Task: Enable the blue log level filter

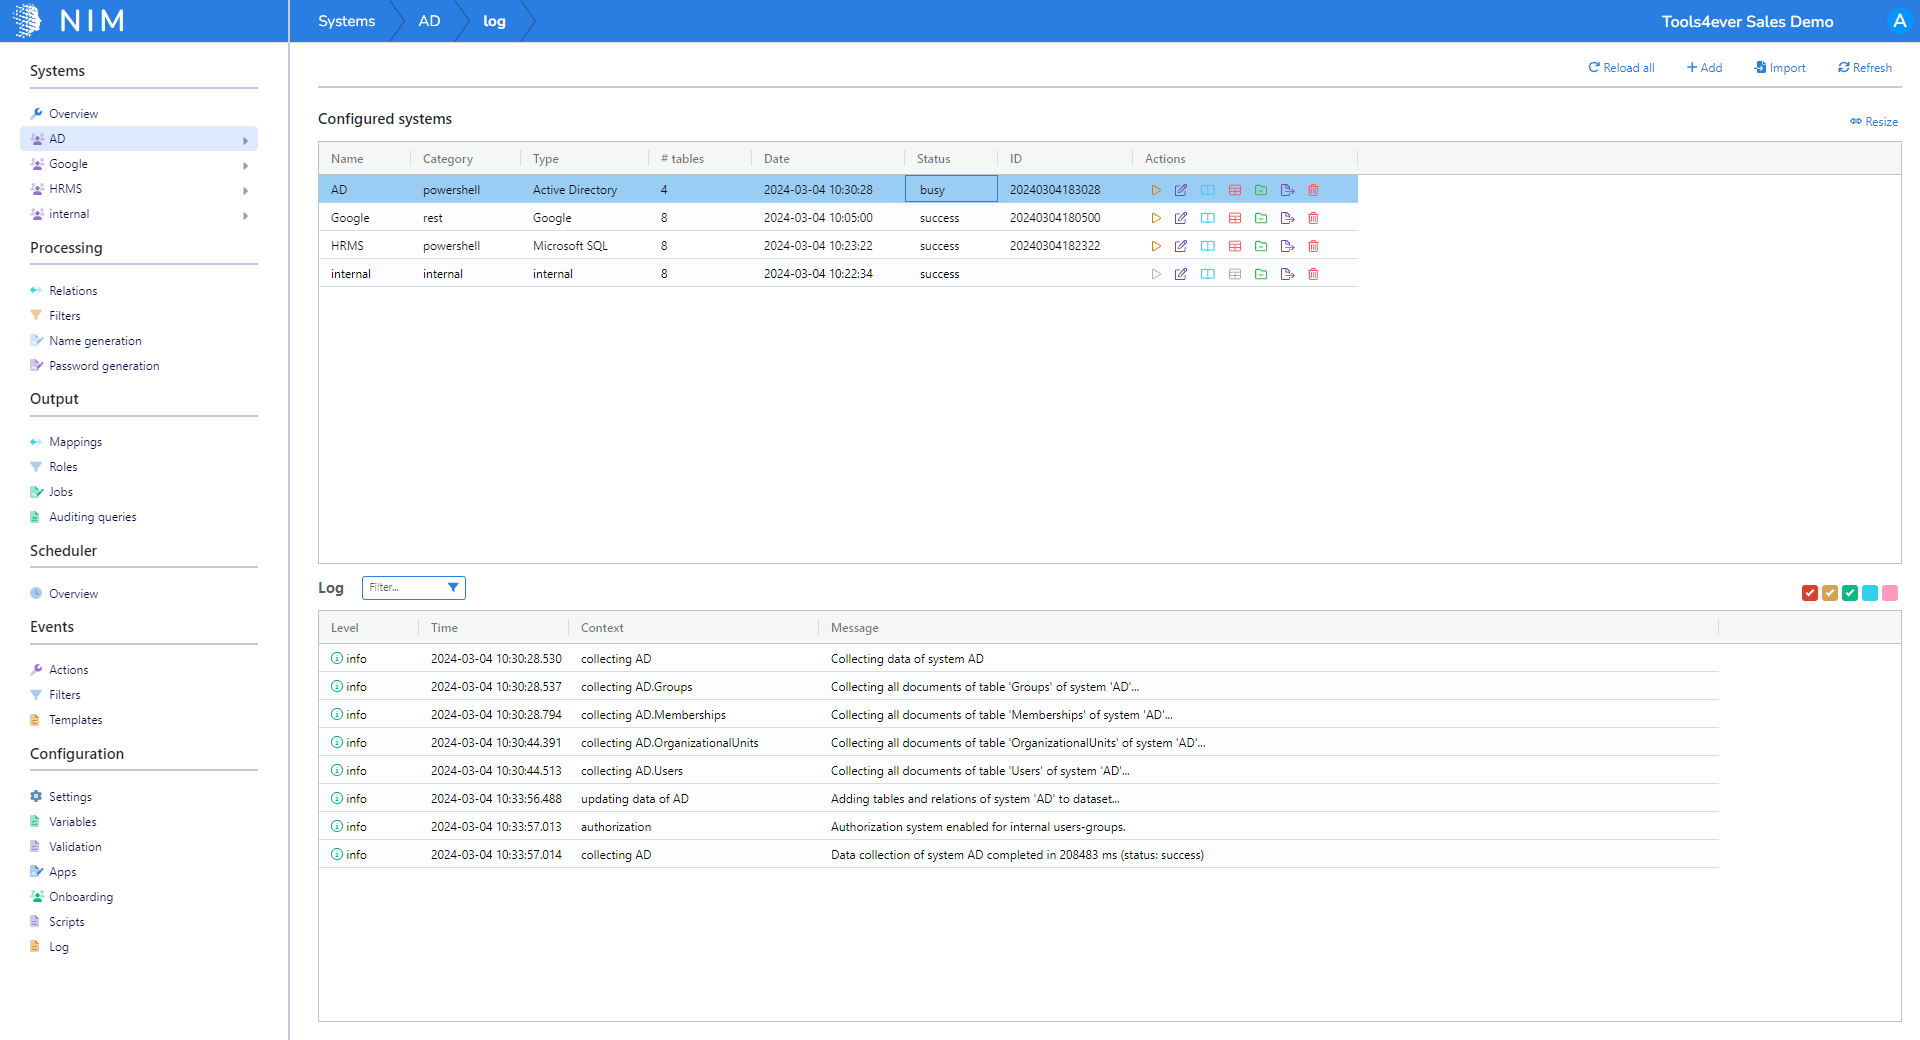Action: 1870,593
